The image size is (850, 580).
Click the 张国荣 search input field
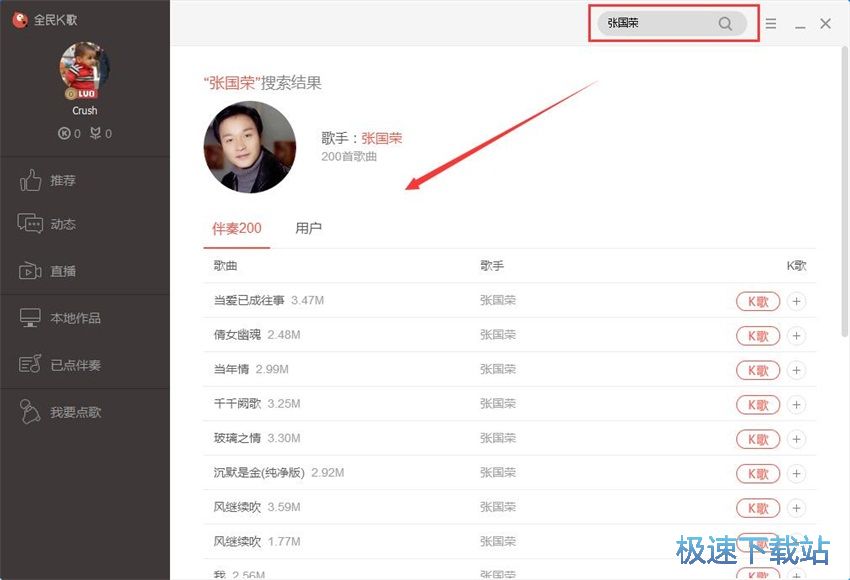click(672, 23)
